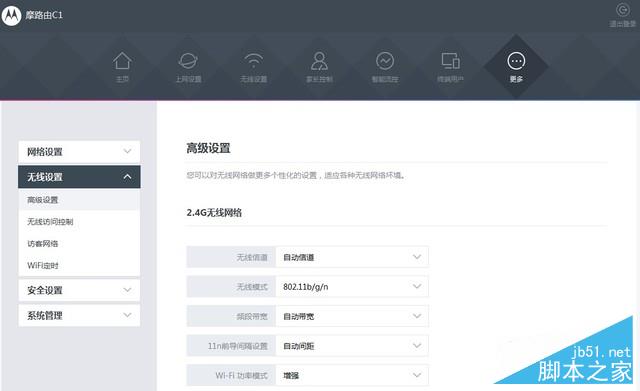Click the 11n前导间隔设置 field label
This screenshot has width=640, height=391.
[x=238, y=346]
